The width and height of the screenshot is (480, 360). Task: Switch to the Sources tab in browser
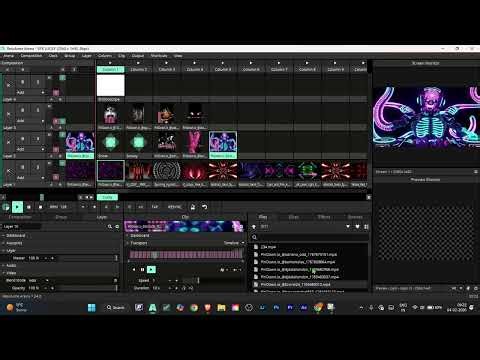[355, 217]
